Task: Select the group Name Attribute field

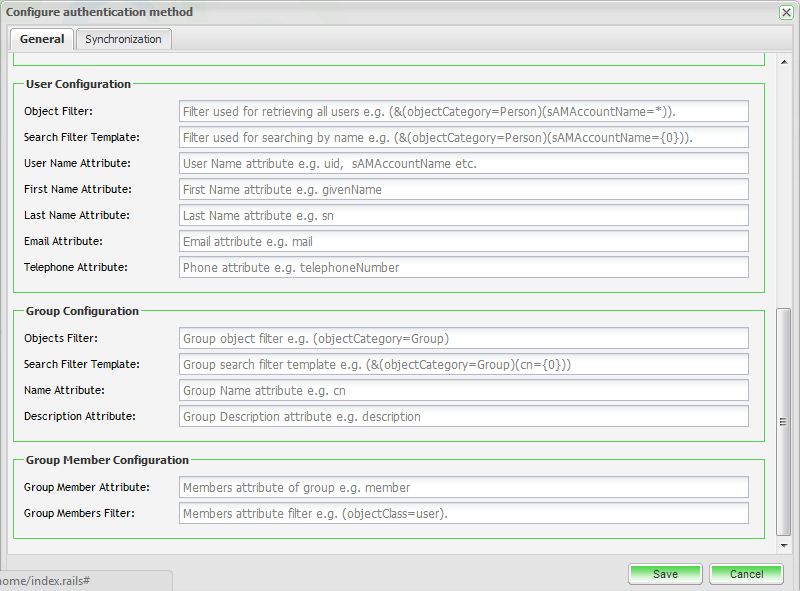Action: [x=464, y=390]
